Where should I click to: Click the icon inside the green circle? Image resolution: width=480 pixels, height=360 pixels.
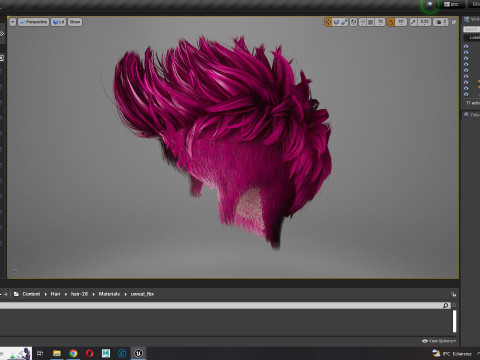coord(430,4)
